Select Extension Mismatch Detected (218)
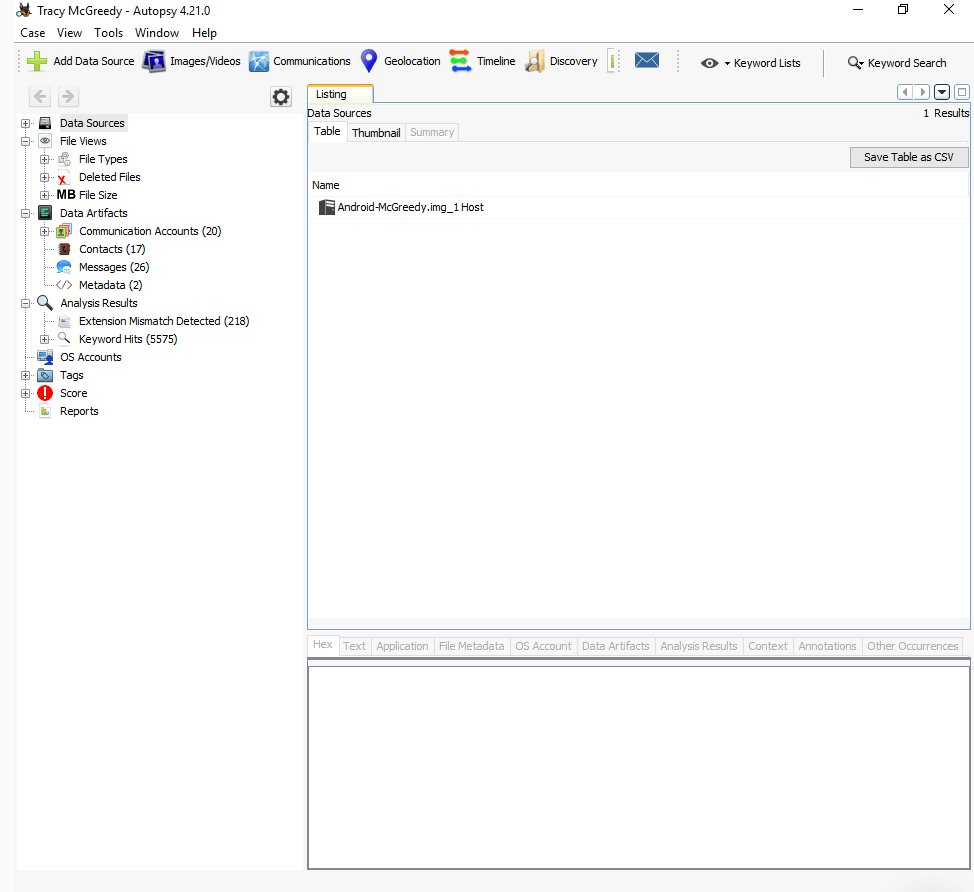974x892 pixels. [x=163, y=321]
